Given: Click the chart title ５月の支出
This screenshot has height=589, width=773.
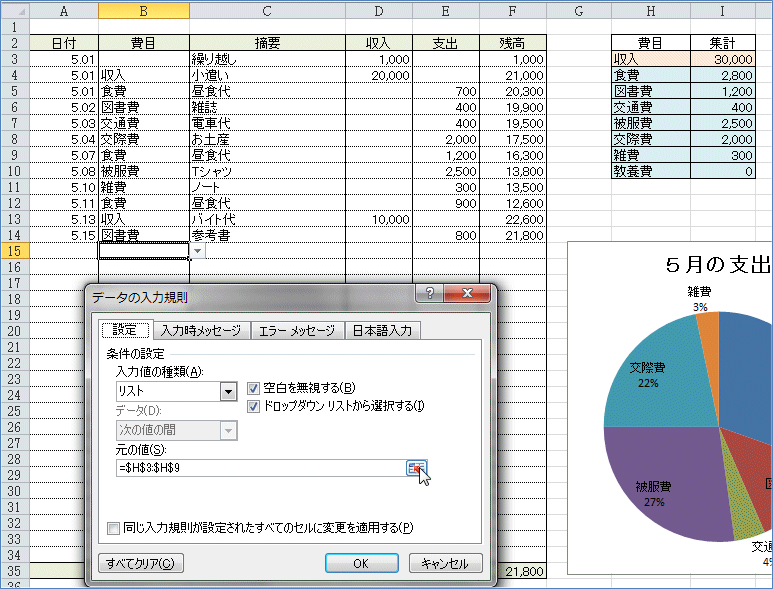Looking at the screenshot, I should coord(718,265).
